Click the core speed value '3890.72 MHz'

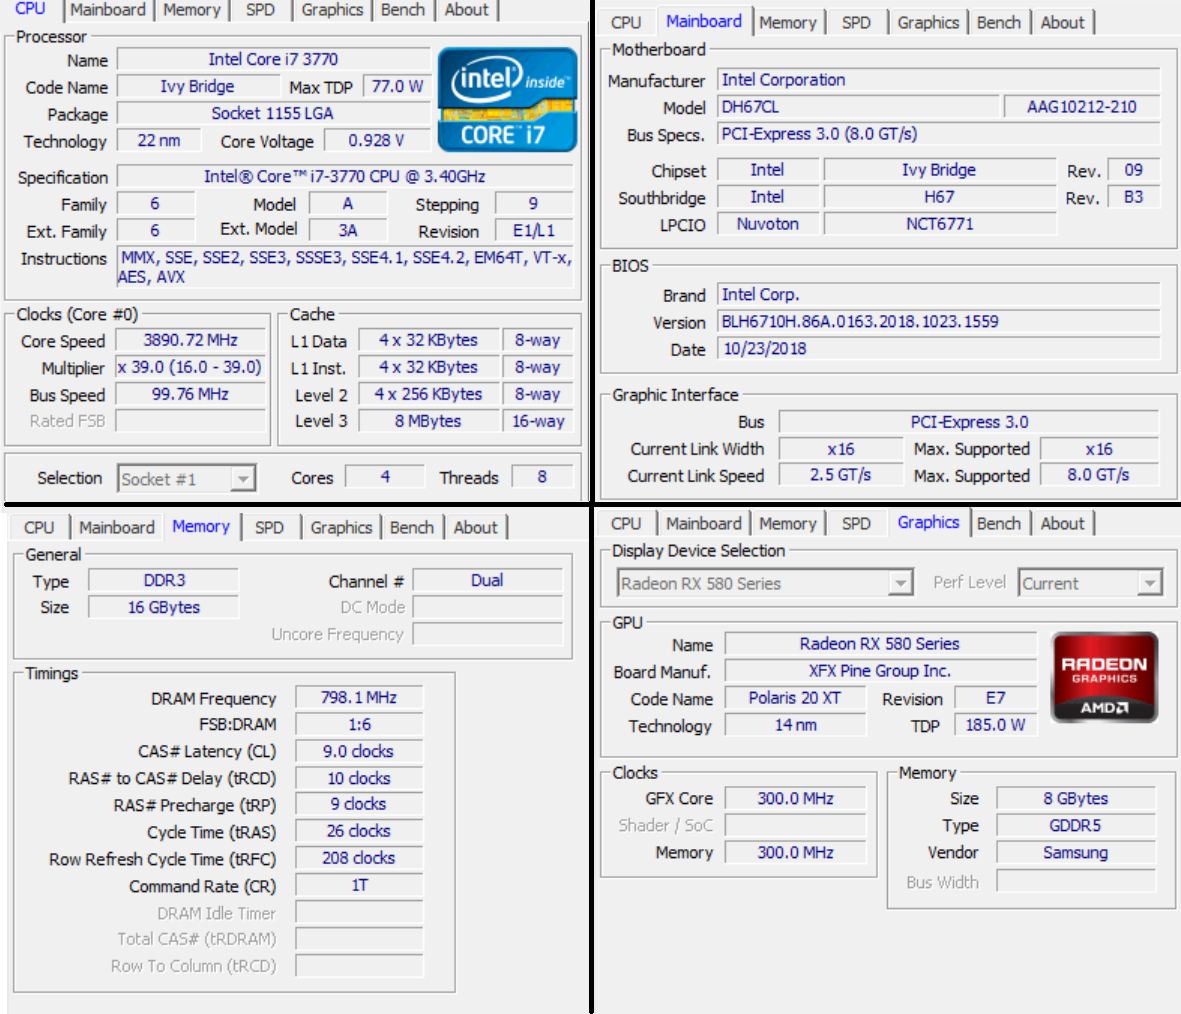point(191,340)
